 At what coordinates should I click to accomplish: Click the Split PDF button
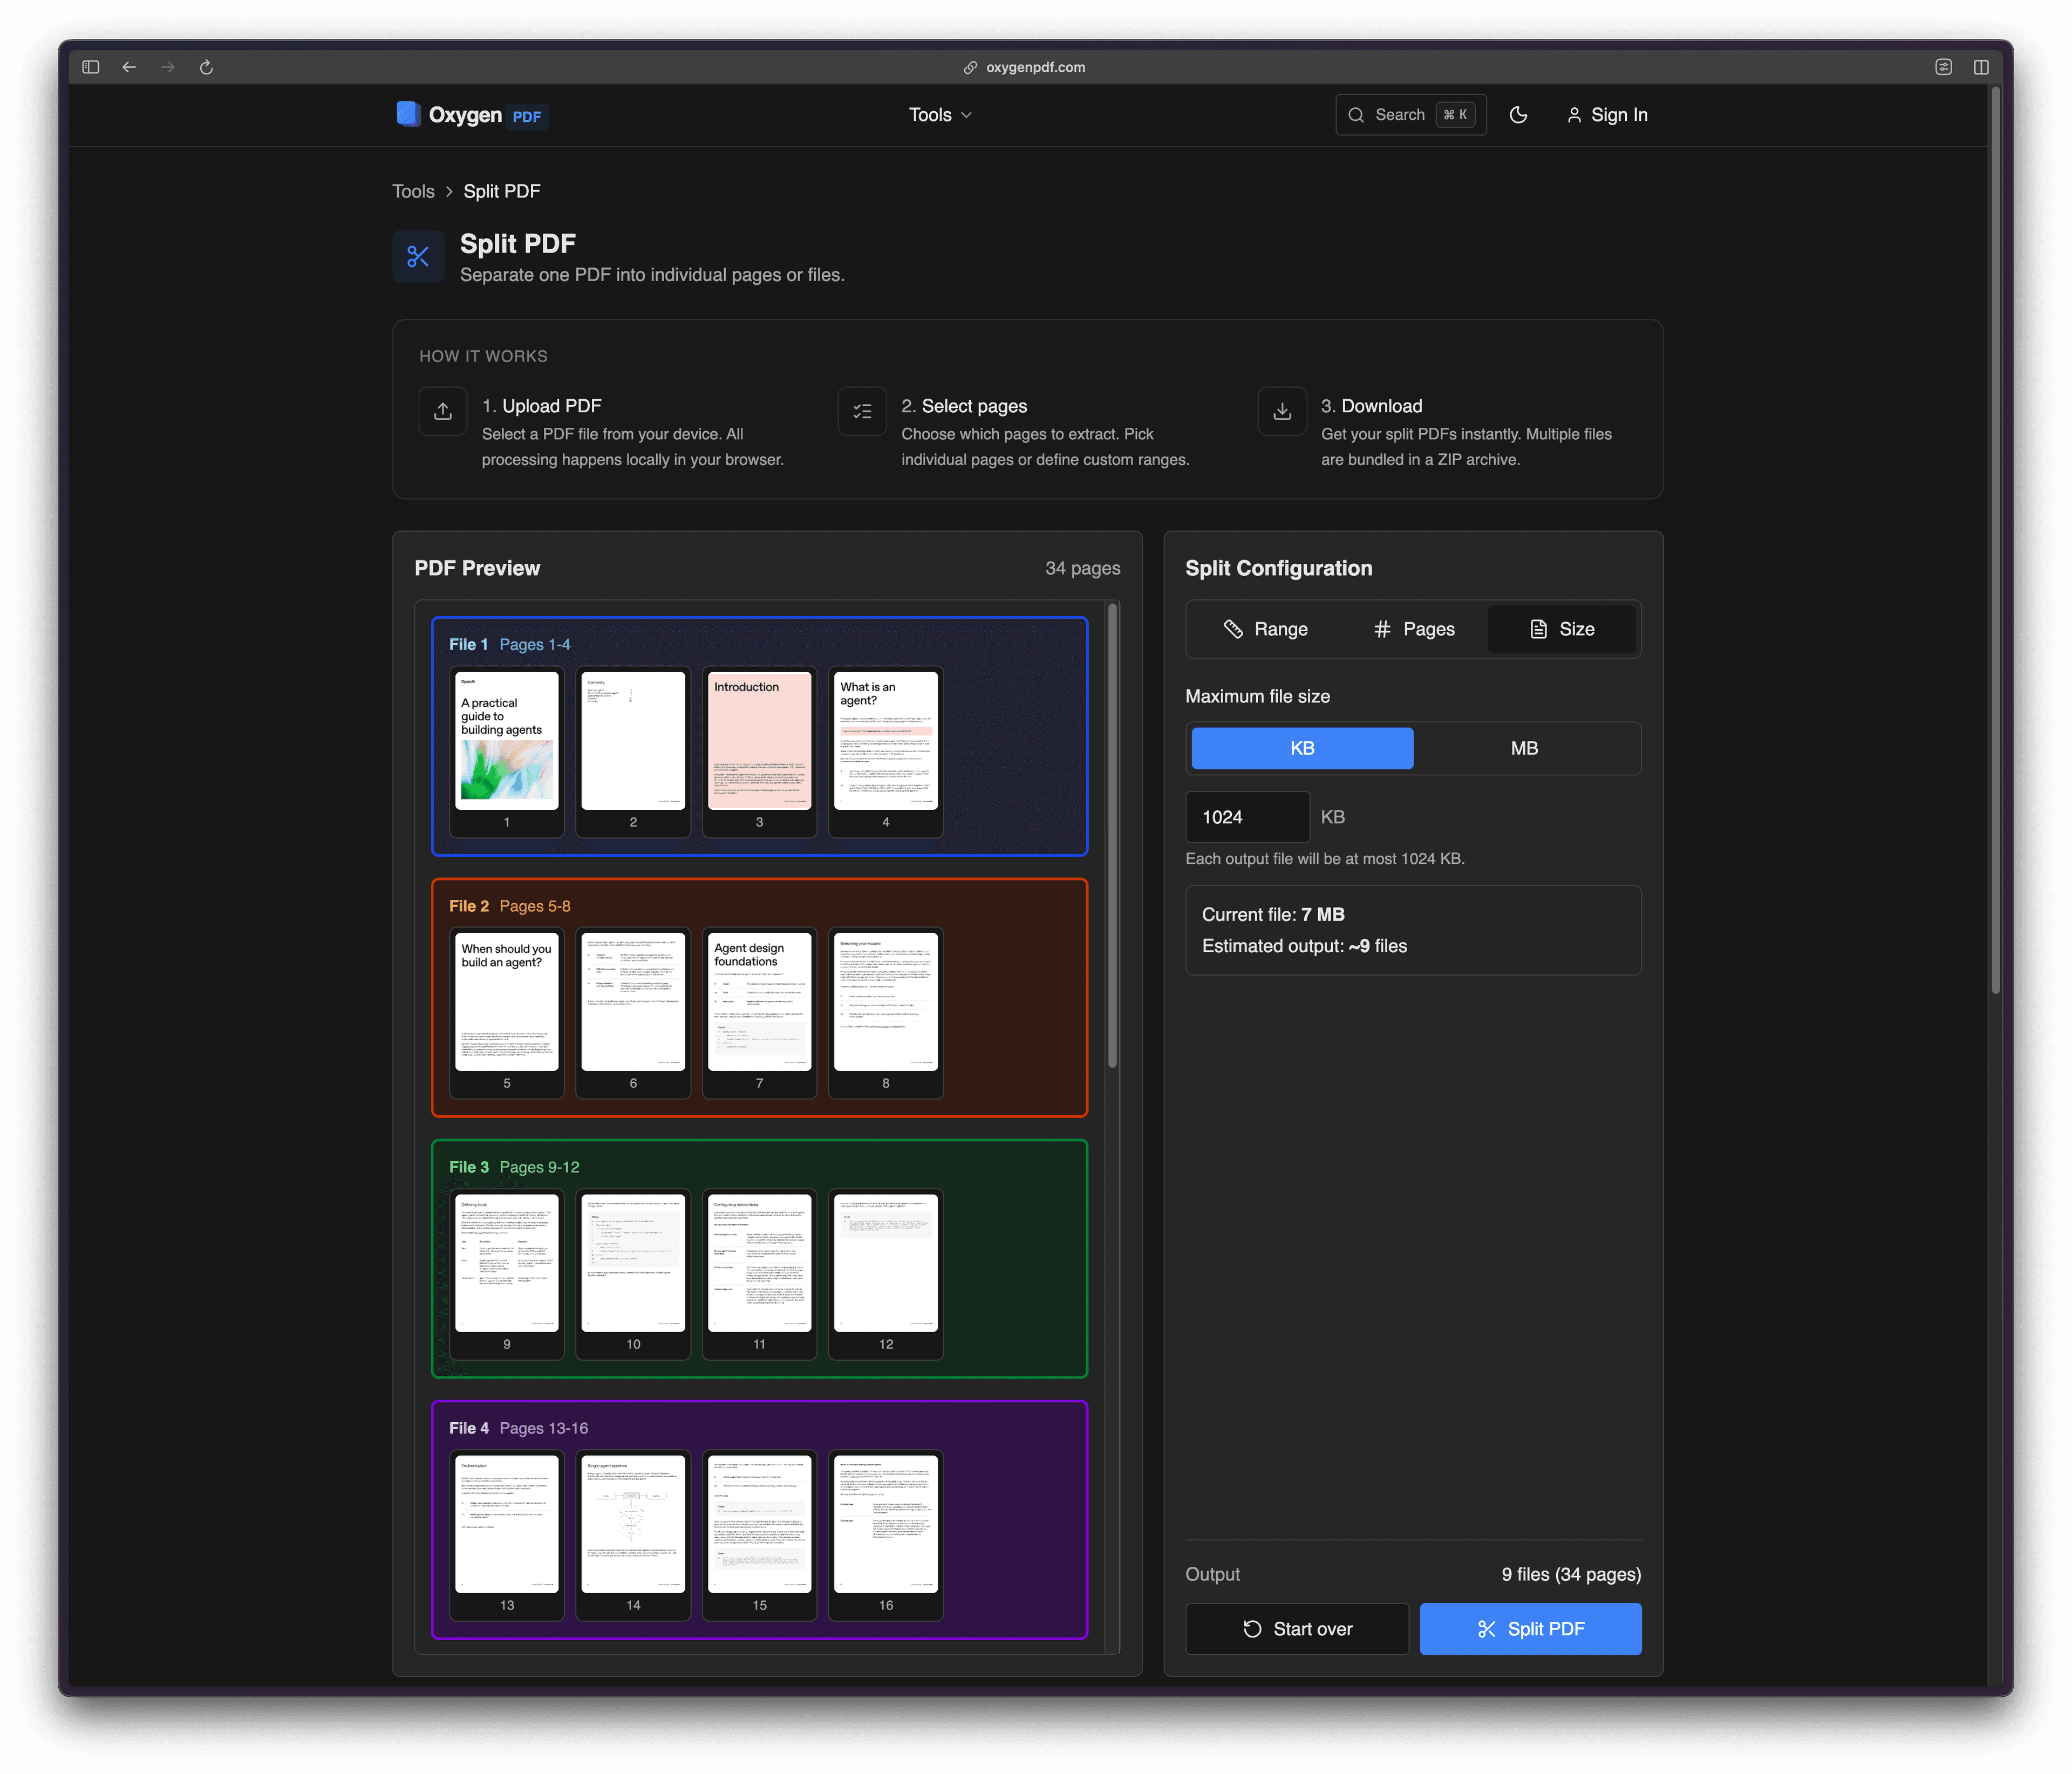1530,1628
